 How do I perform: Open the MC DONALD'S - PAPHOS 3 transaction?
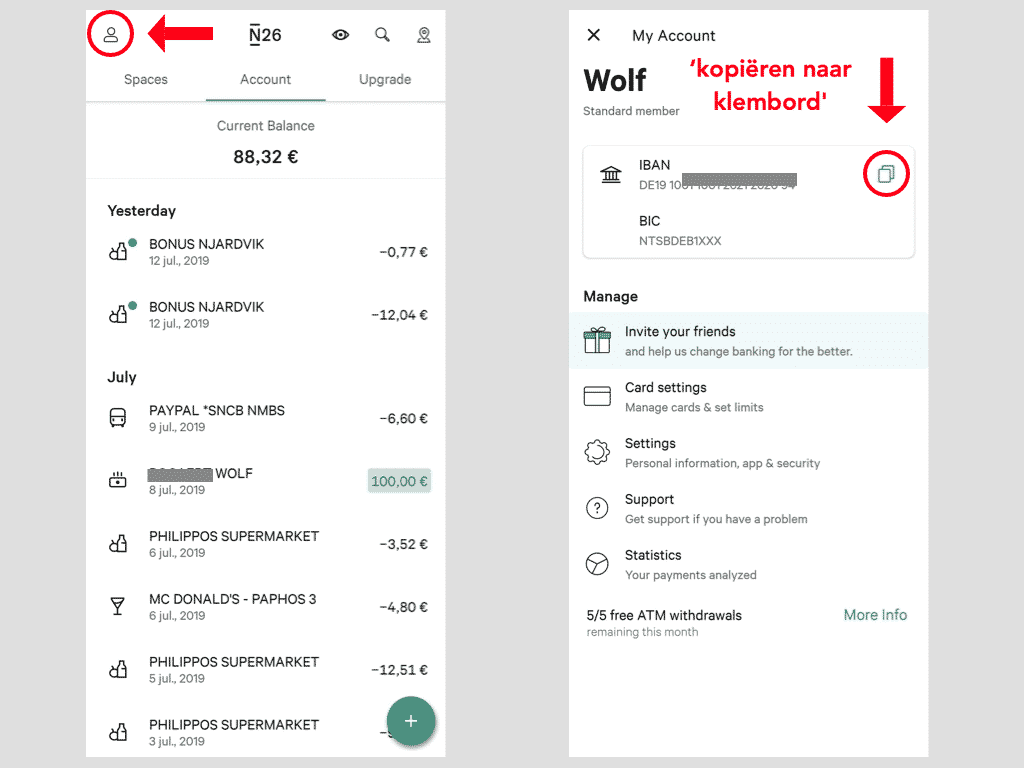pyautogui.click(x=266, y=607)
